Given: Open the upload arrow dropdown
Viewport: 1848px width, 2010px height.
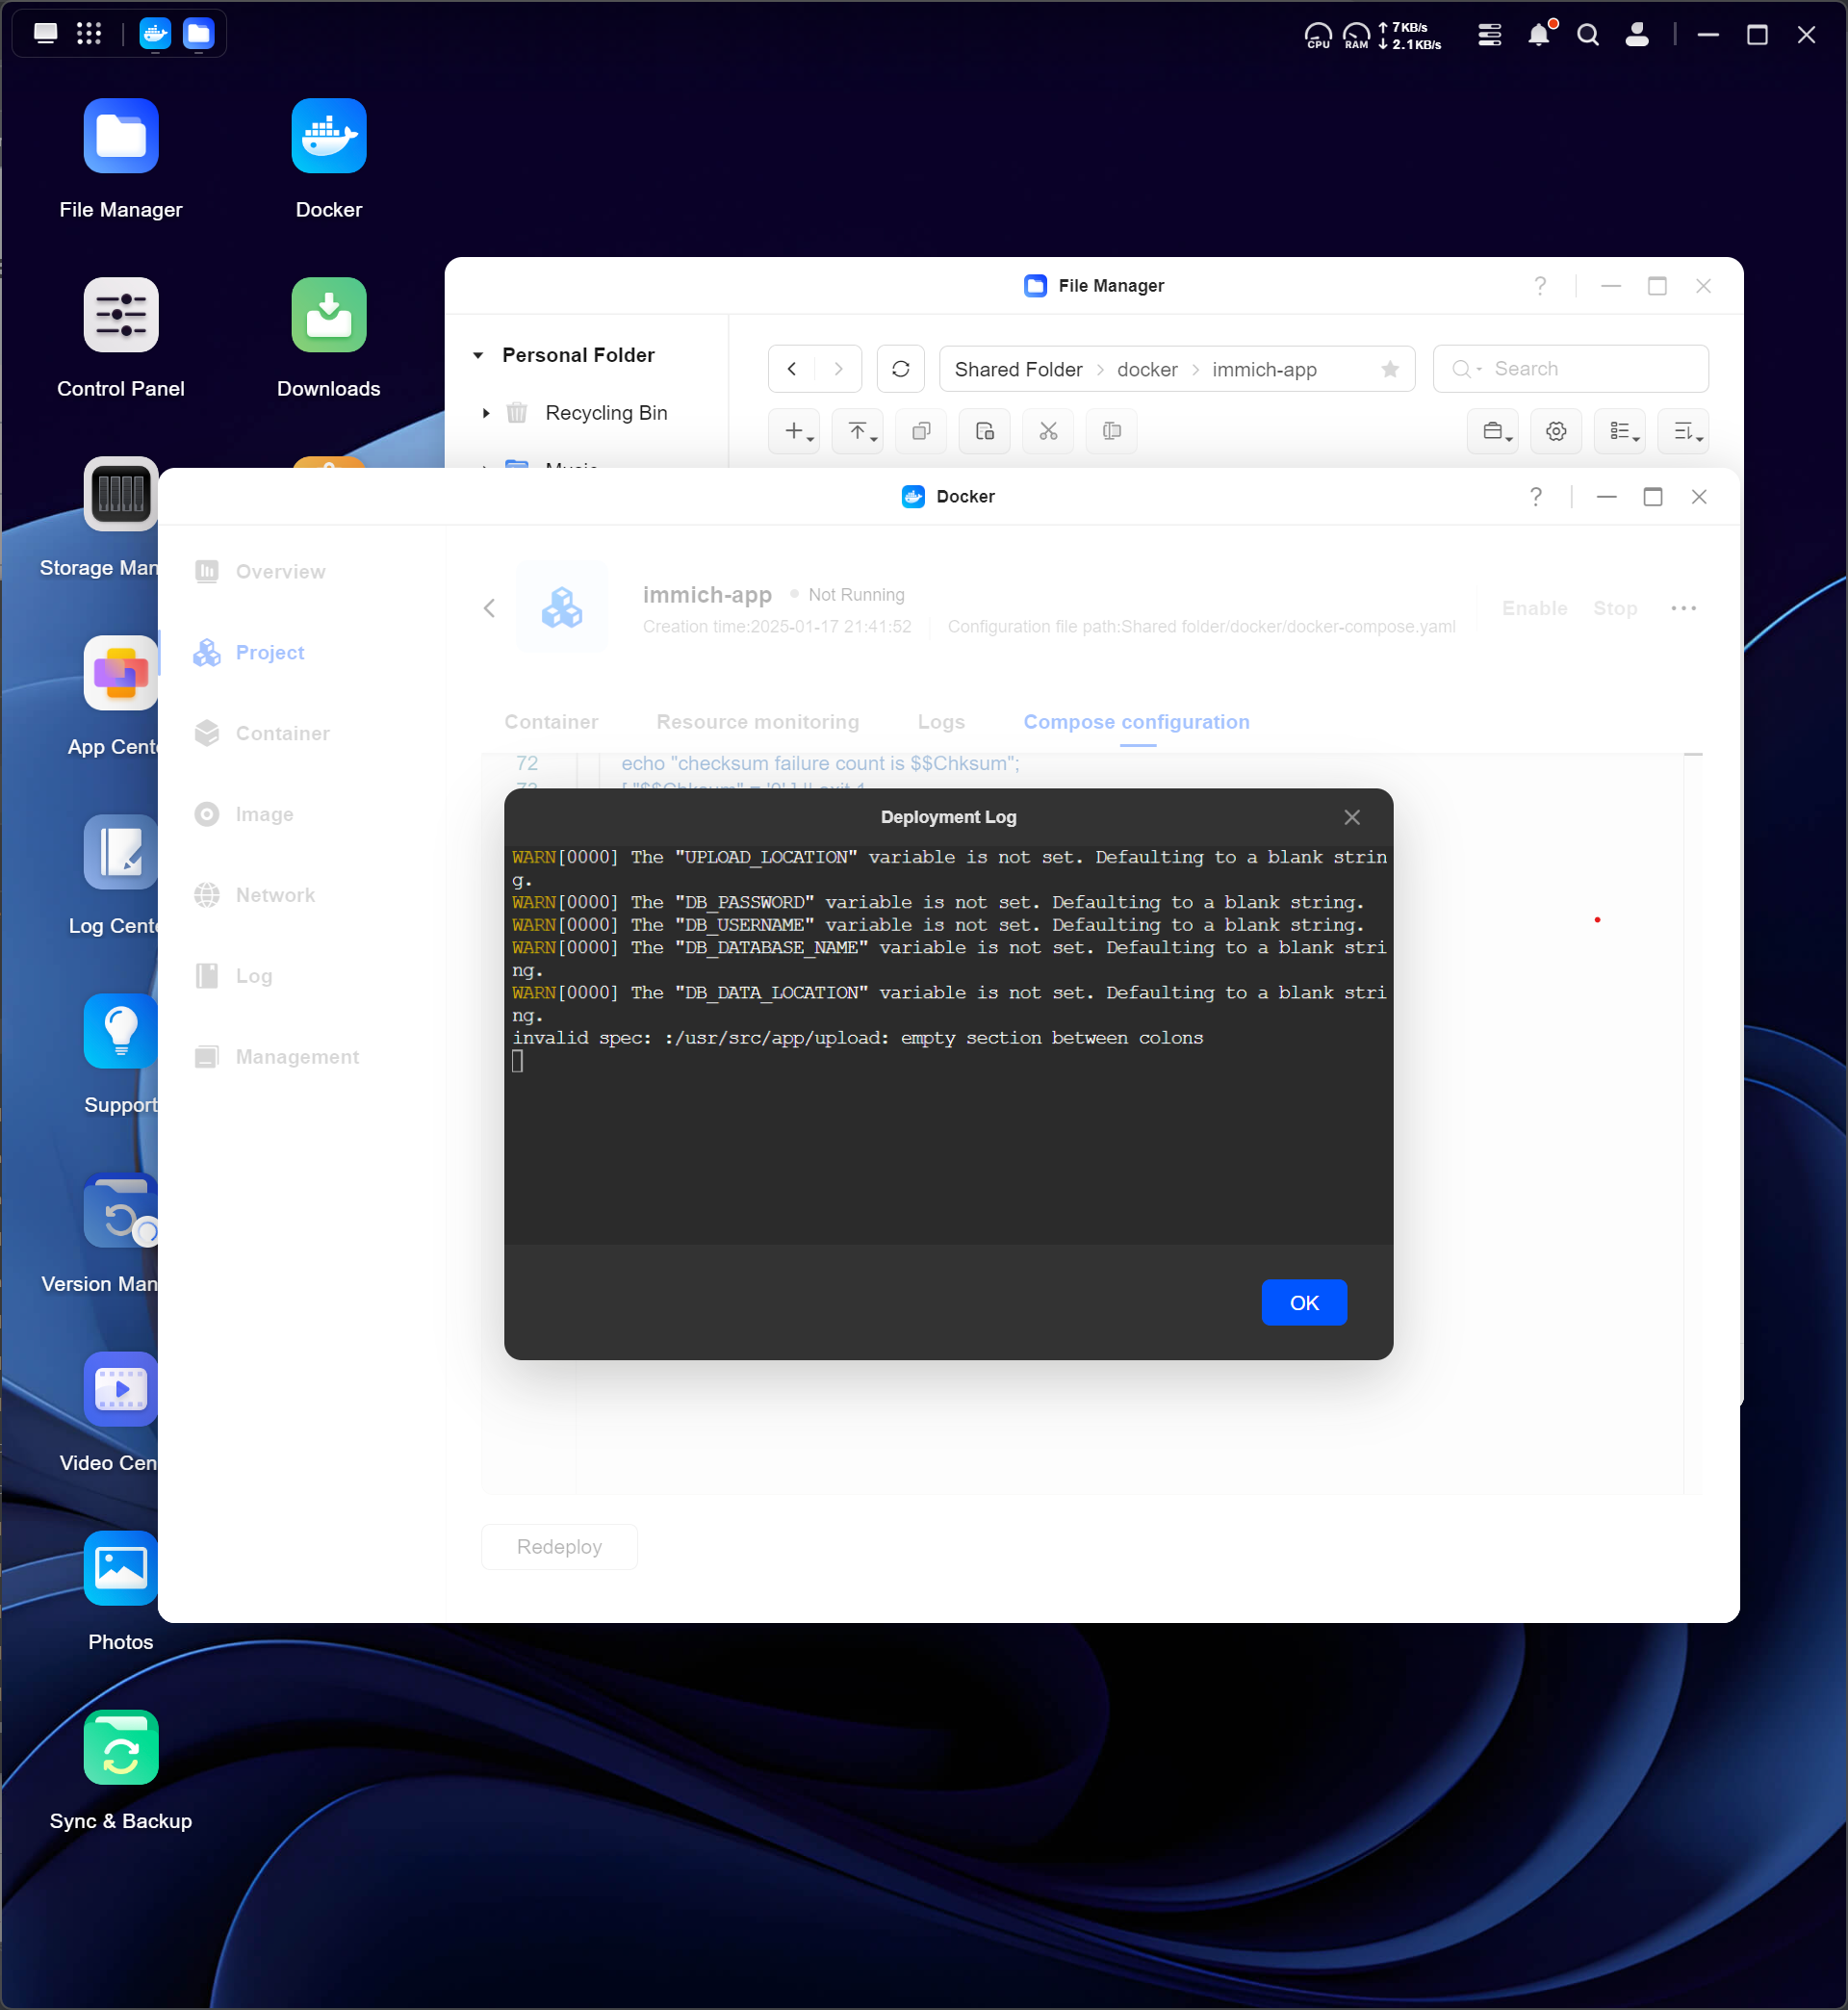Looking at the screenshot, I should tap(859, 431).
